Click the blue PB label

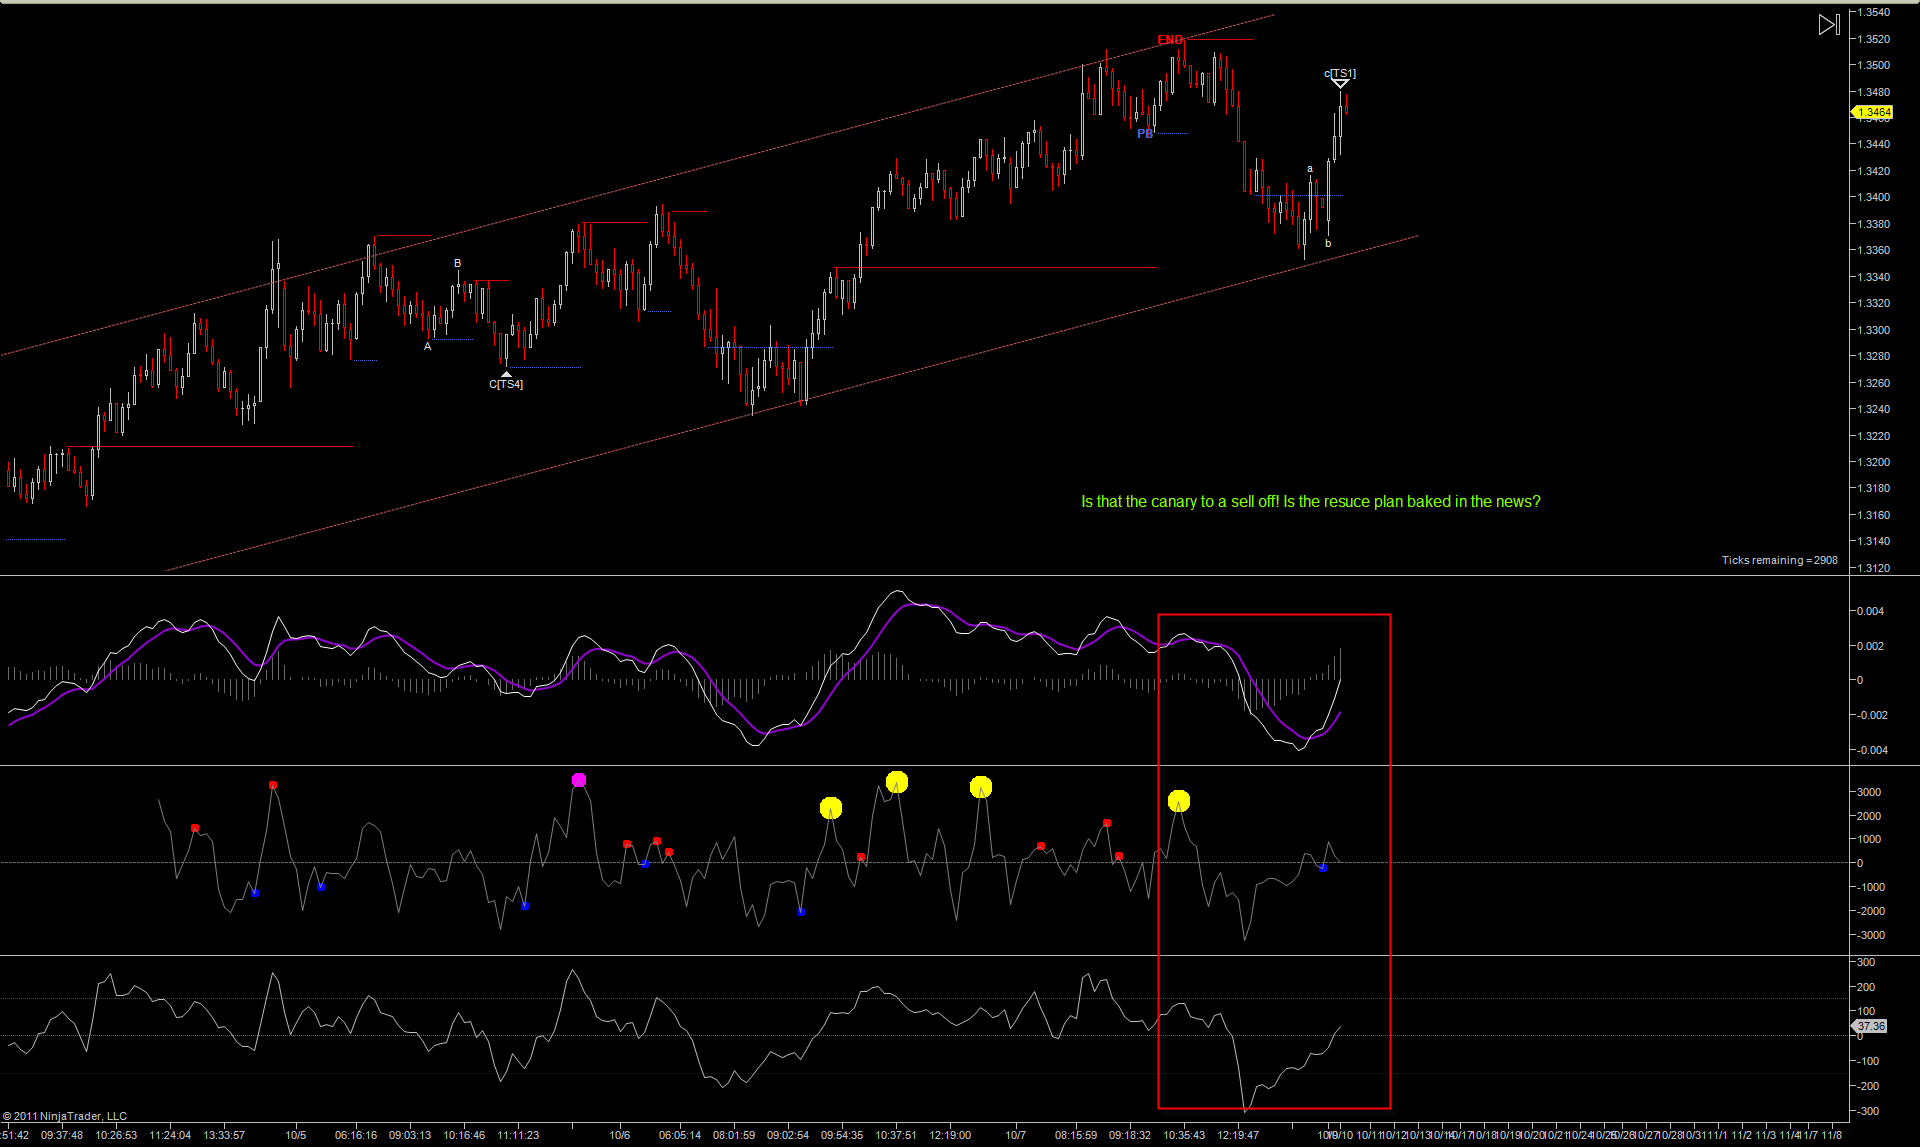(1145, 134)
